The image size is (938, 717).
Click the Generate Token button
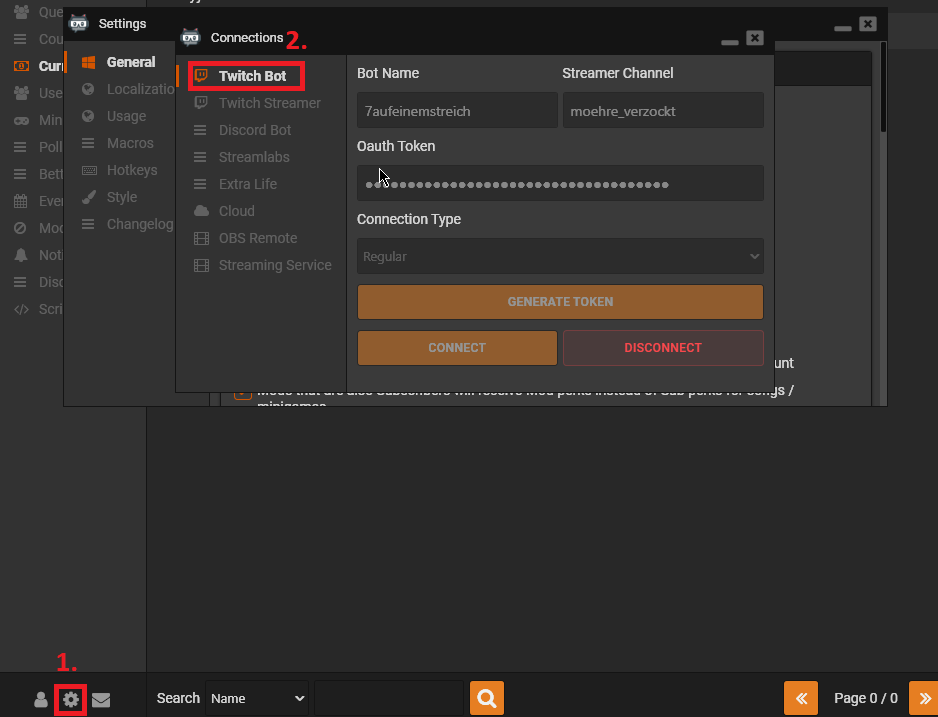560,302
